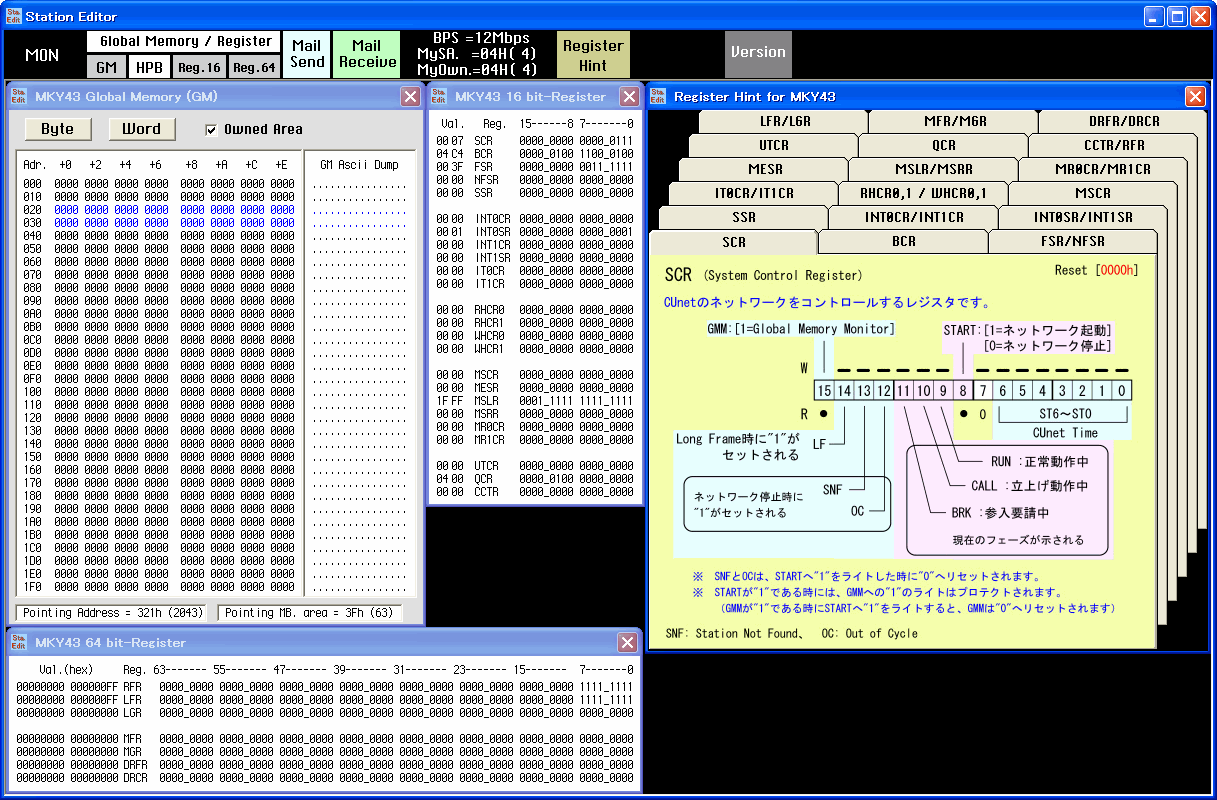
Task: Open the Mail Receive panel
Action: point(366,54)
